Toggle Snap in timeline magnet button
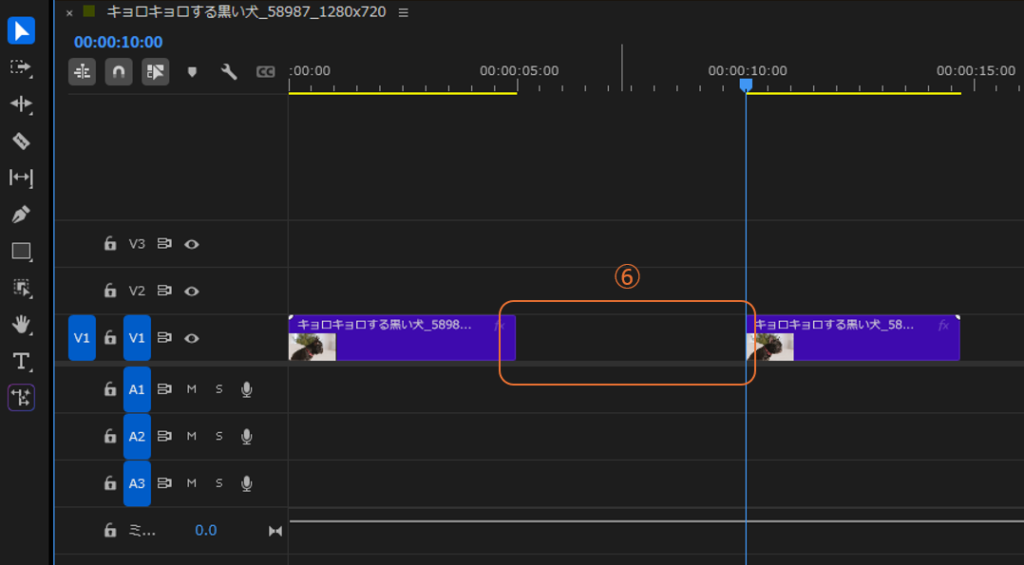The width and height of the screenshot is (1024, 565). tap(118, 72)
